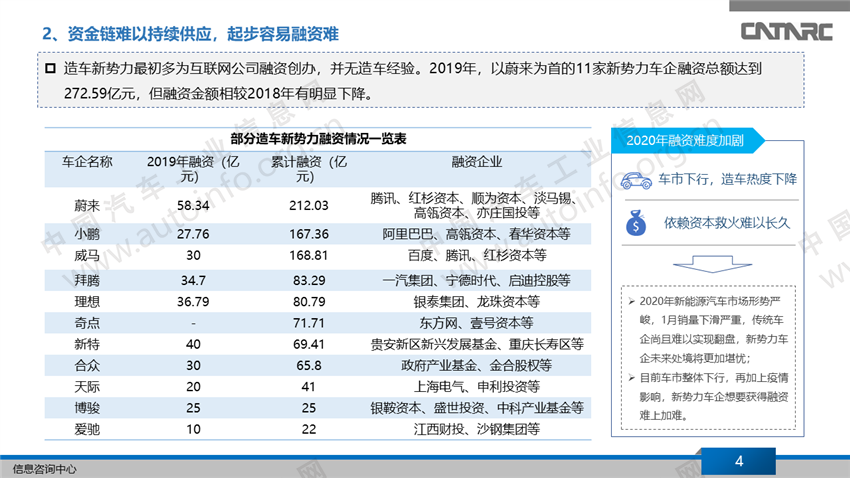850x478 pixels.
Task: Select value 40 in 新特 row
Action: (193, 344)
